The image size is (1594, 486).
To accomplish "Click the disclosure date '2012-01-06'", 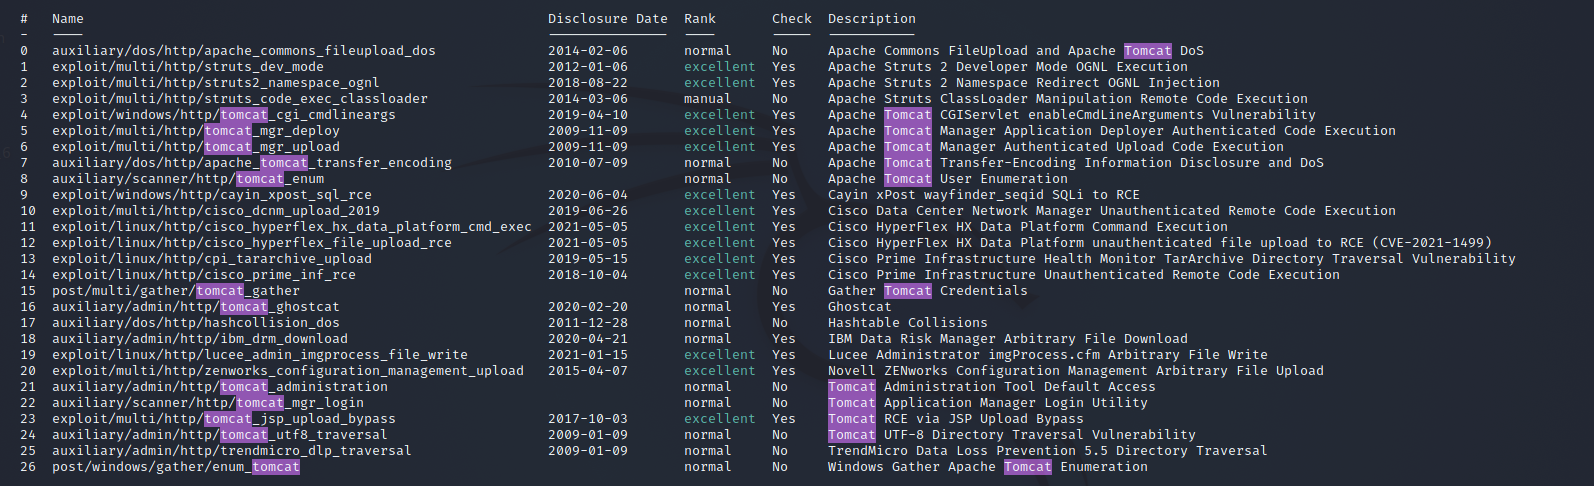I will coord(588,67).
